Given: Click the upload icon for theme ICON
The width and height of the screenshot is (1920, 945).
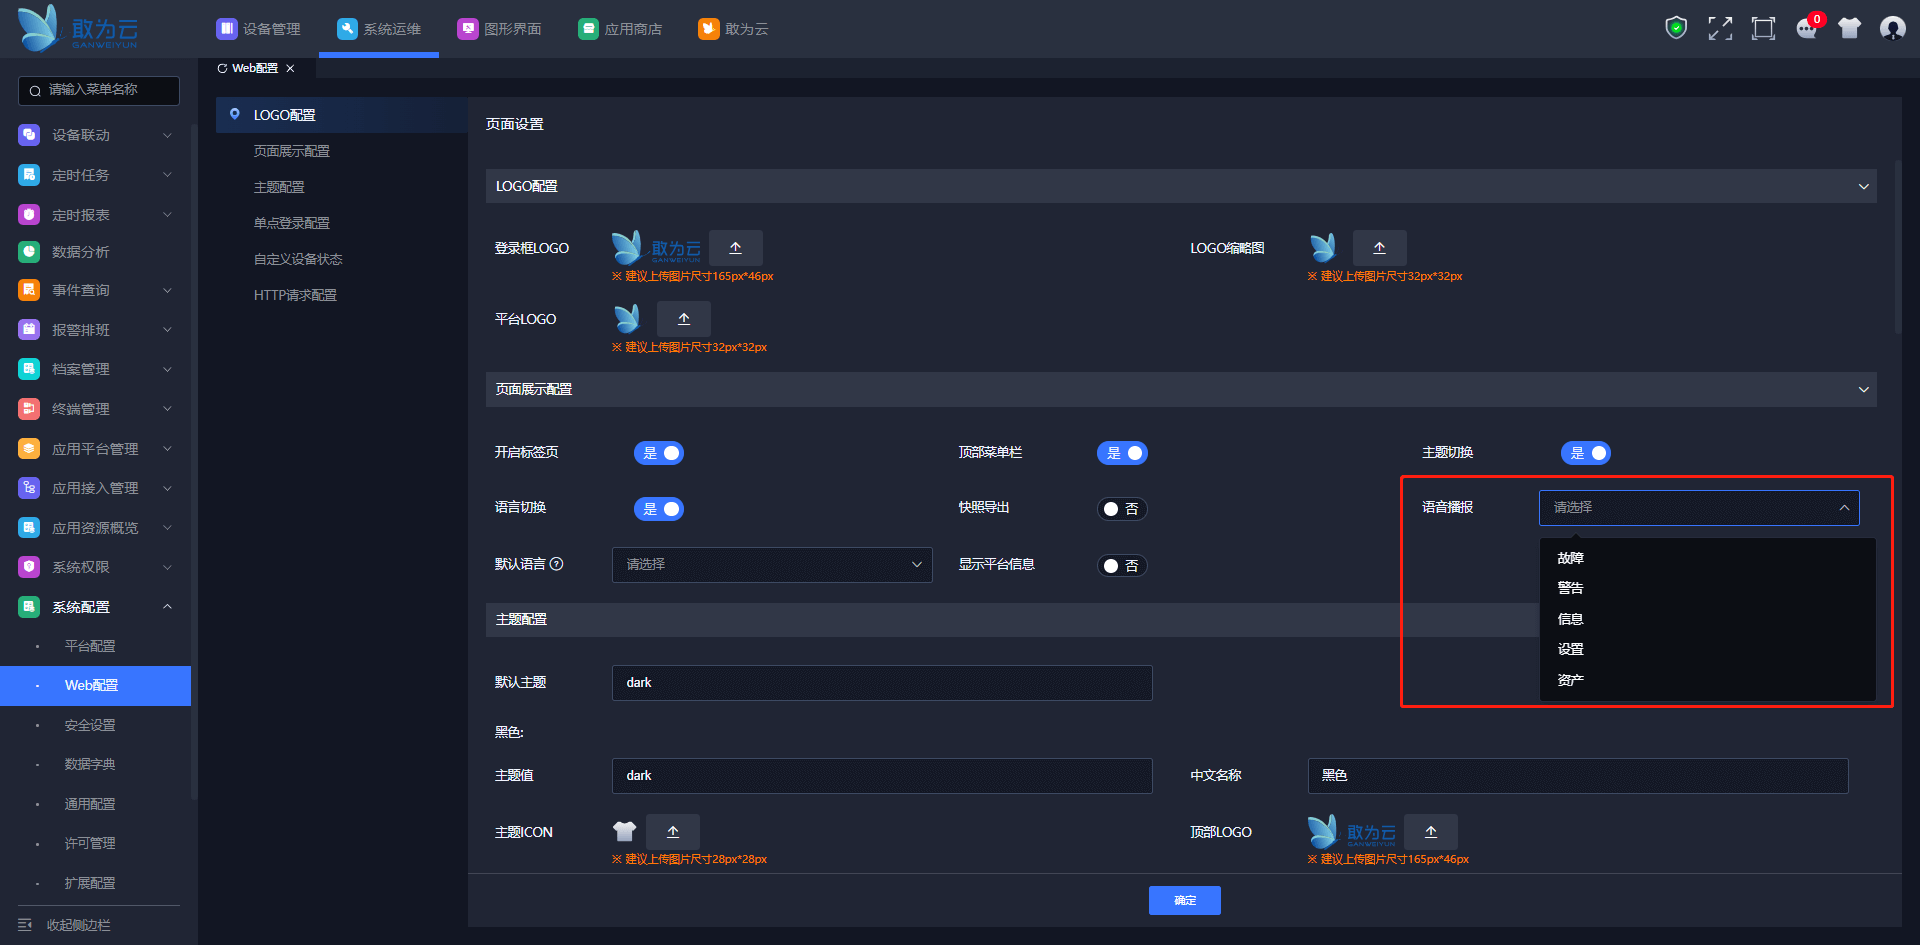Looking at the screenshot, I should coord(673,832).
